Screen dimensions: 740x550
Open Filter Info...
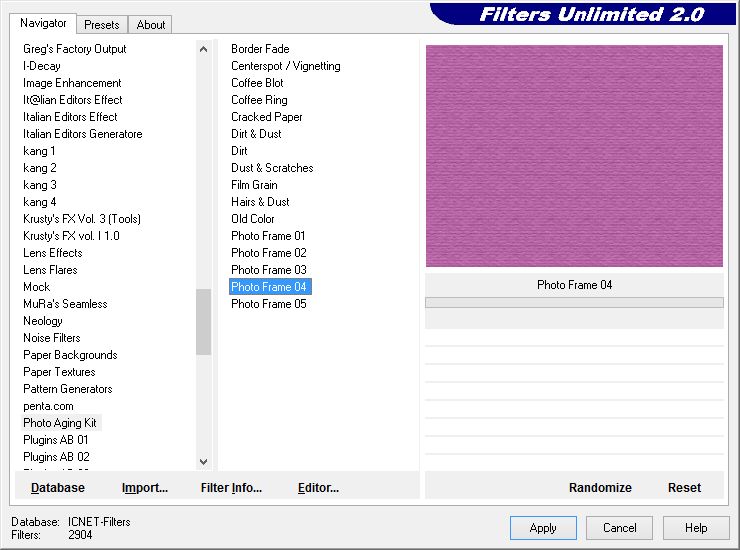(231, 488)
